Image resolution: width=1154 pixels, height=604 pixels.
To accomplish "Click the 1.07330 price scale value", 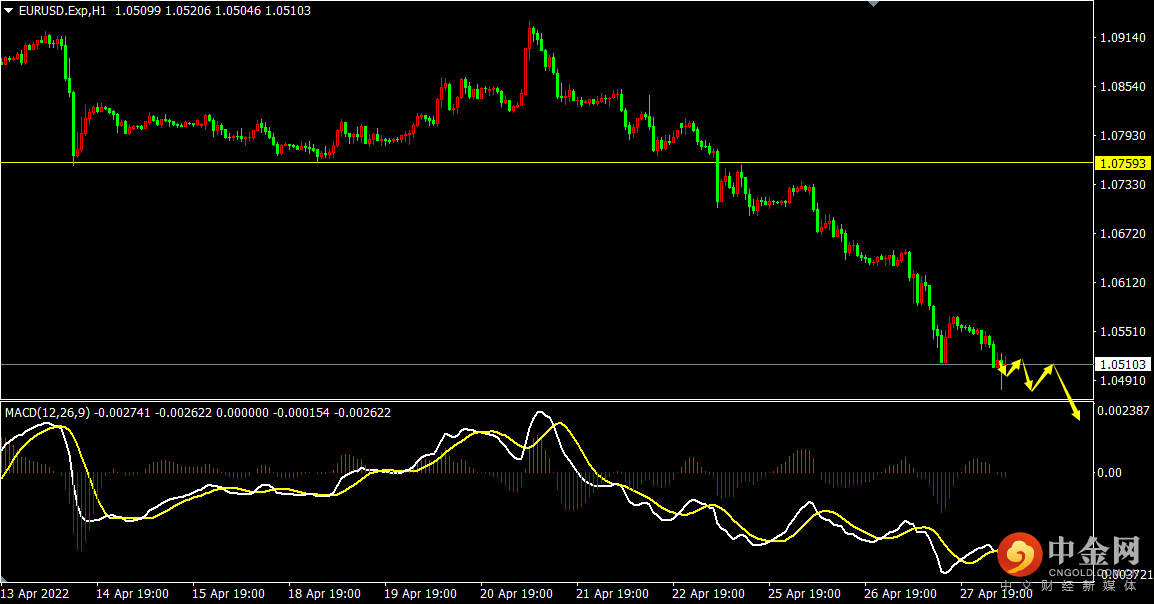I will (1122, 185).
